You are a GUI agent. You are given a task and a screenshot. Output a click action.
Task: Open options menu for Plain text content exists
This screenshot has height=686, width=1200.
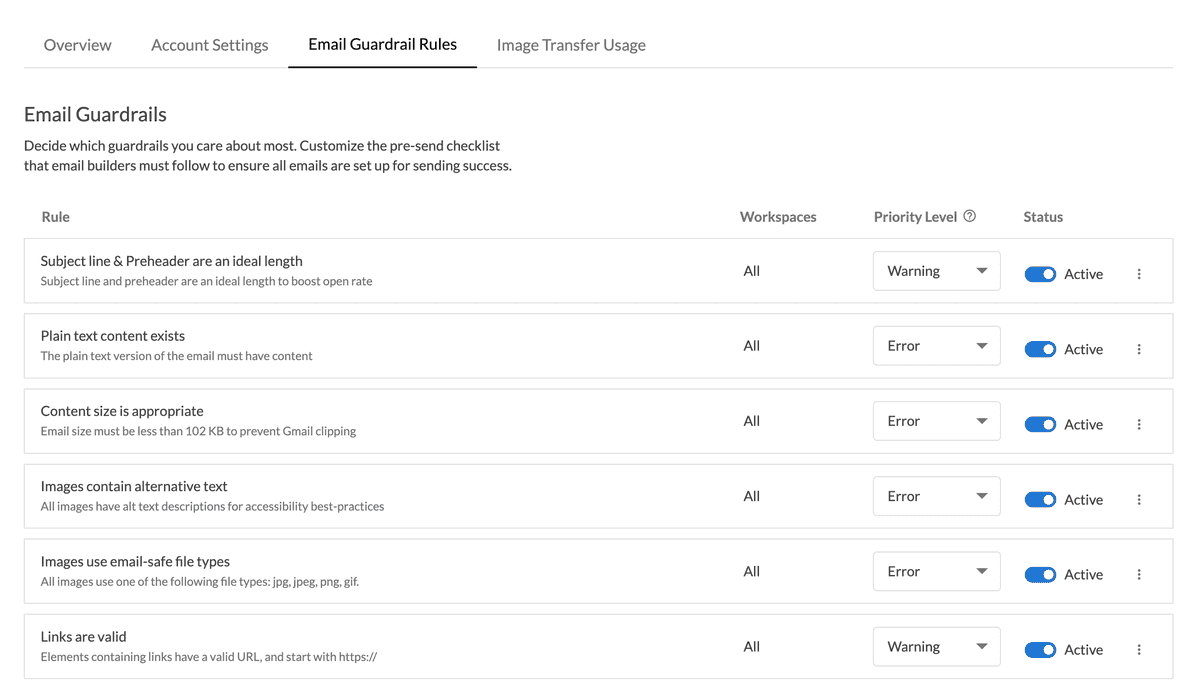coord(1139,348)
